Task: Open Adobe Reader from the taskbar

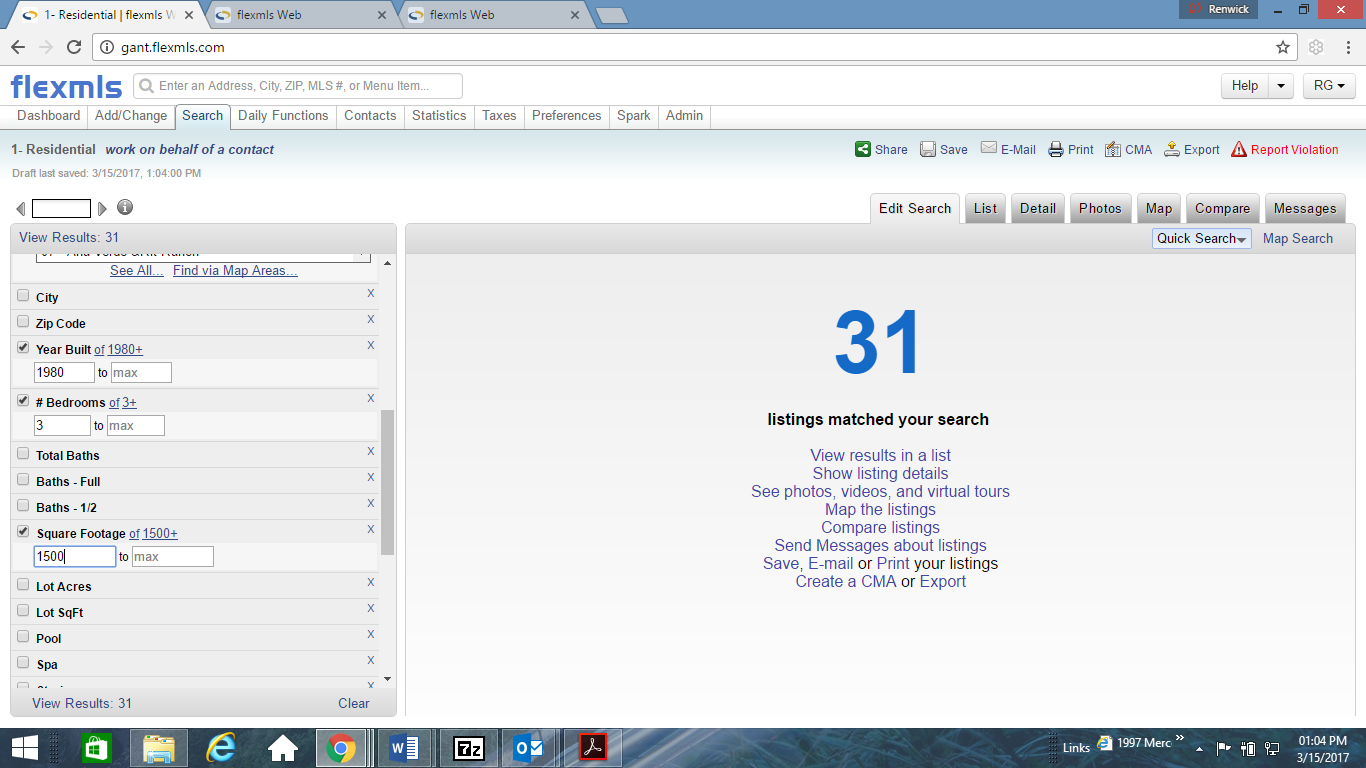Action: (593, 748)
